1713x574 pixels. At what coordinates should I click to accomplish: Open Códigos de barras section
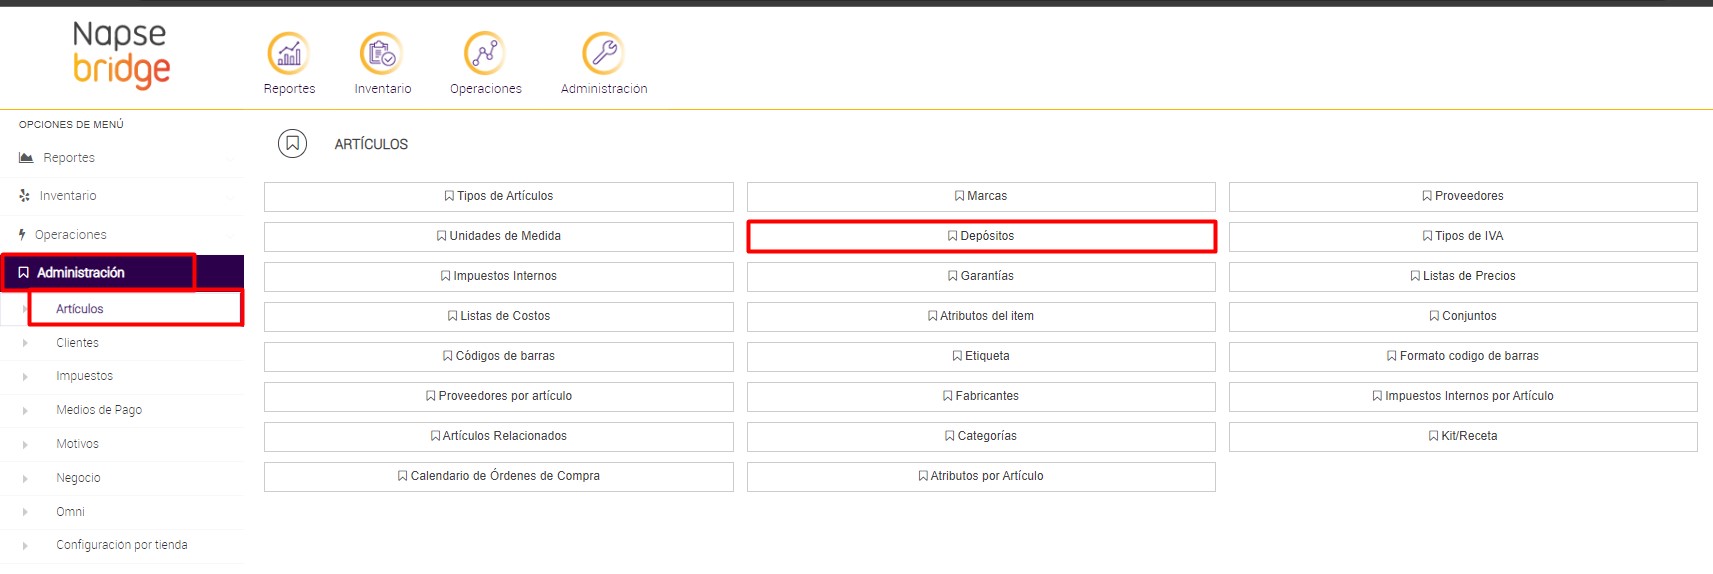(x=498, y=356)
